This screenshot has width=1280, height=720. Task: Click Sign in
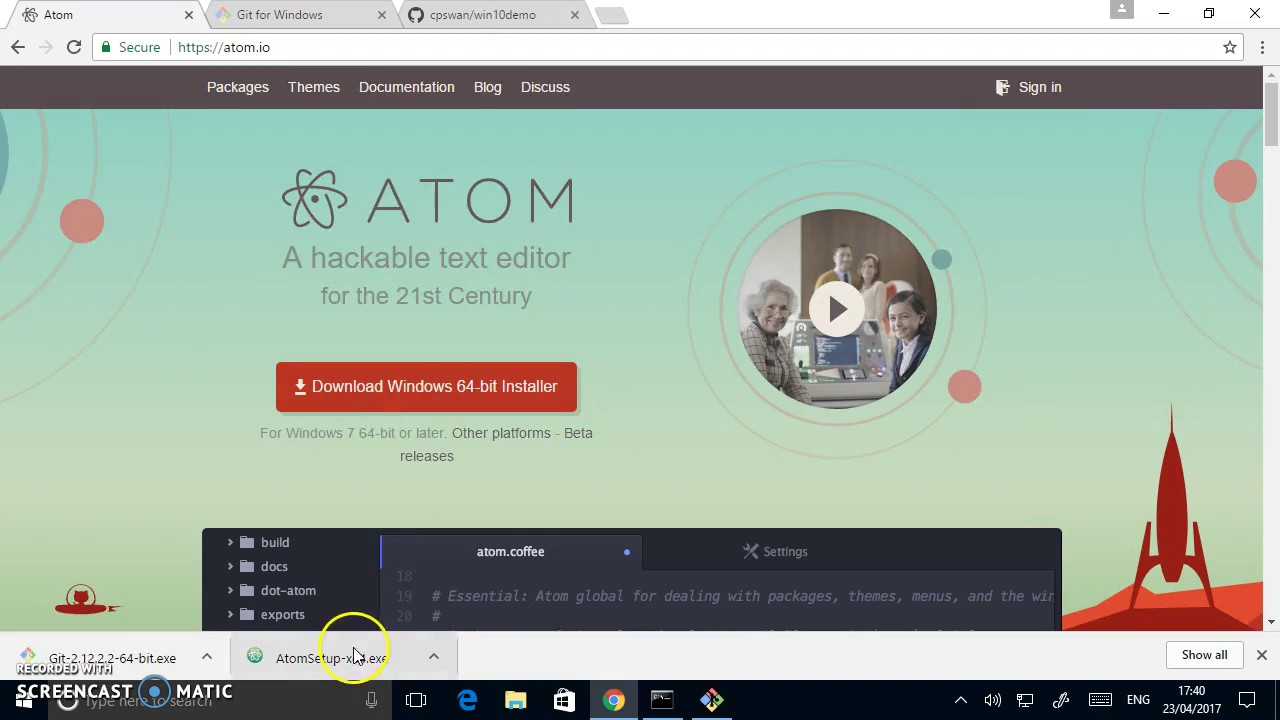tap(1029, 87)
